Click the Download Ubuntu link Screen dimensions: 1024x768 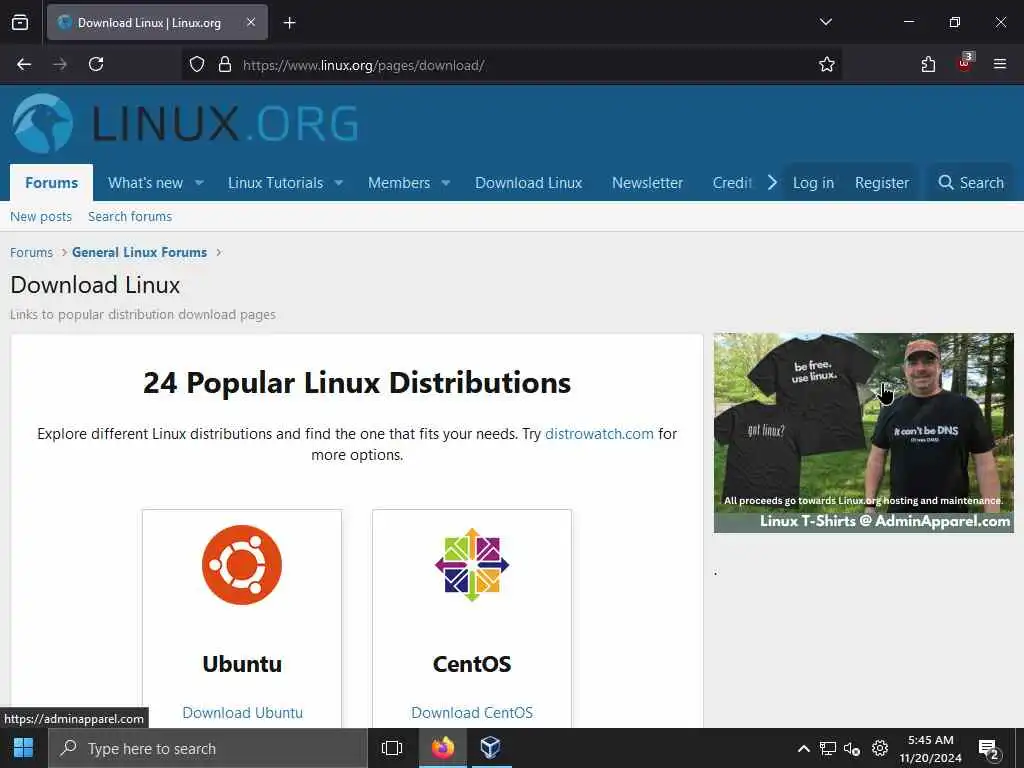pos(242,712)
